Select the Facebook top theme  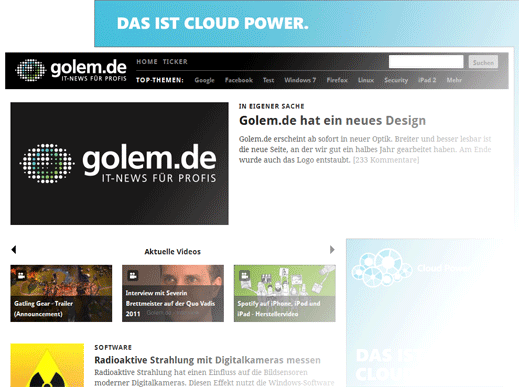pyautogui.click(x=239, y=80)
